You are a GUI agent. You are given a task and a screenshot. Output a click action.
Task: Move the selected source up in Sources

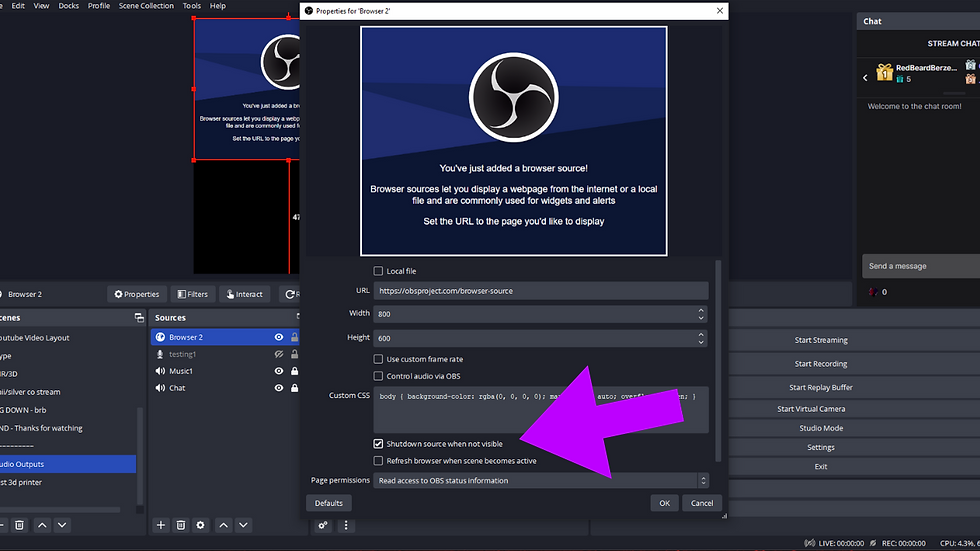[x=223, y=525]
